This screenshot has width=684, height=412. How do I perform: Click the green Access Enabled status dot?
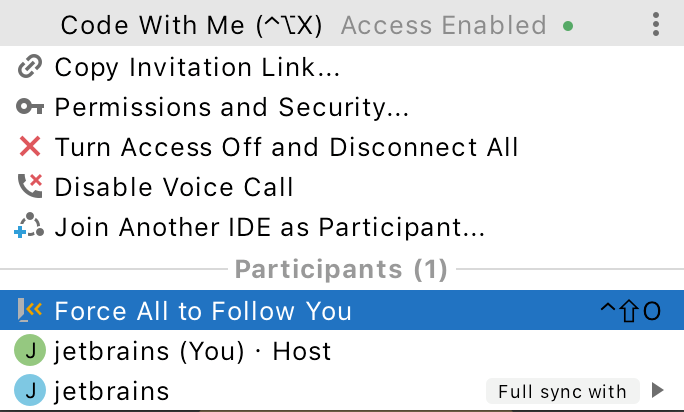(568, 26)
